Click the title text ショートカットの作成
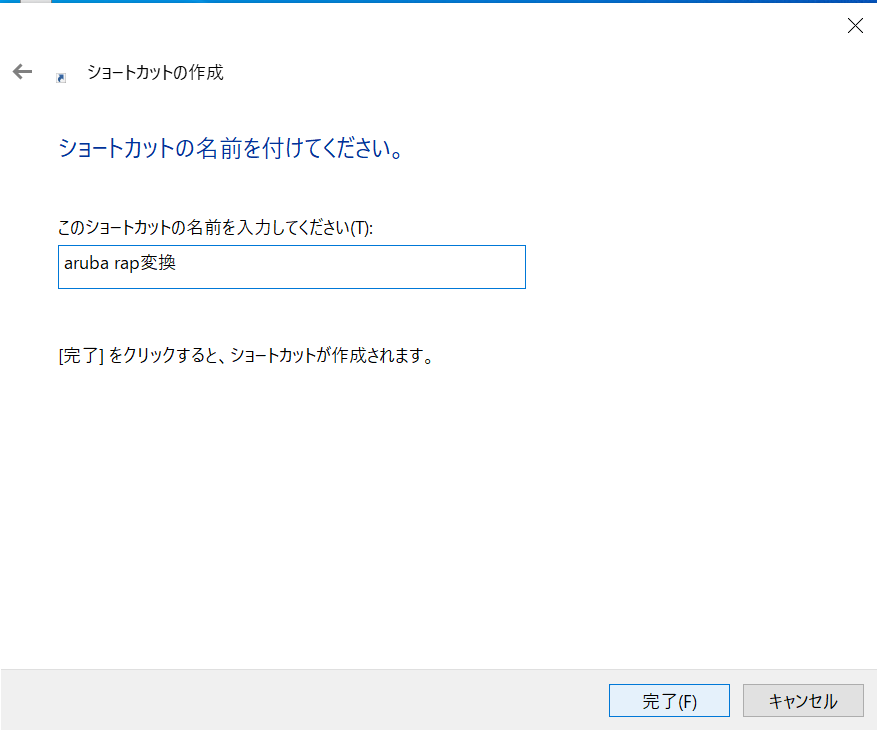 (x=155, y=72)
